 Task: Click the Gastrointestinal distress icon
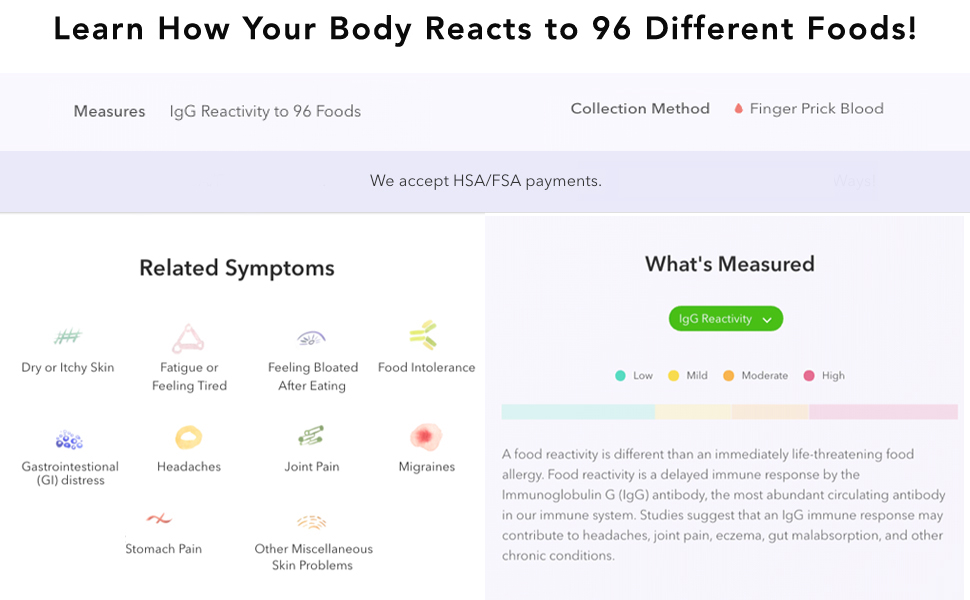[69, 439]
